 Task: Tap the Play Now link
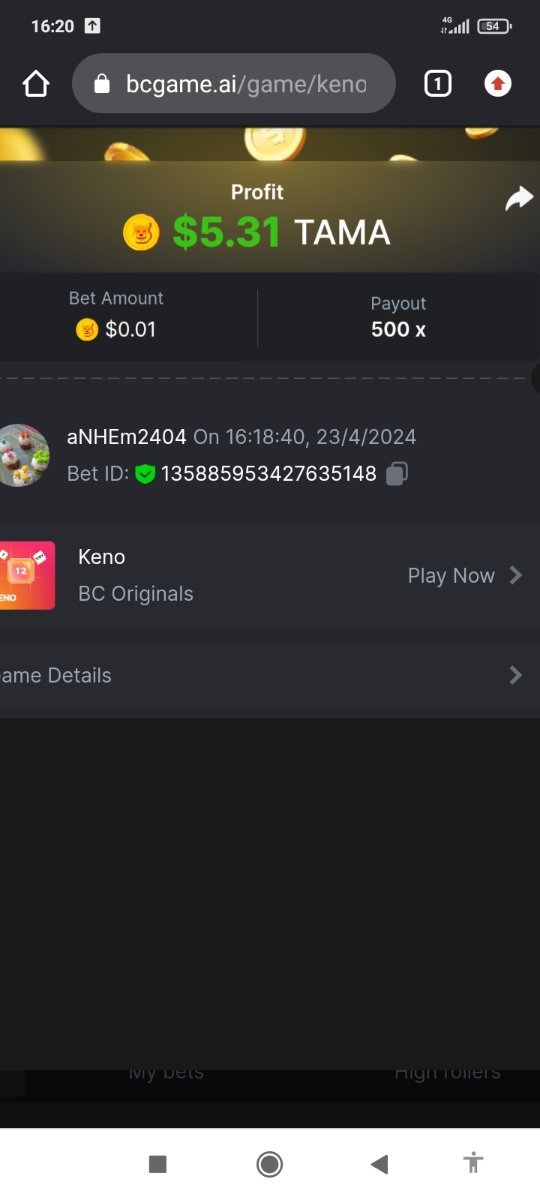[x=451, y=576]
